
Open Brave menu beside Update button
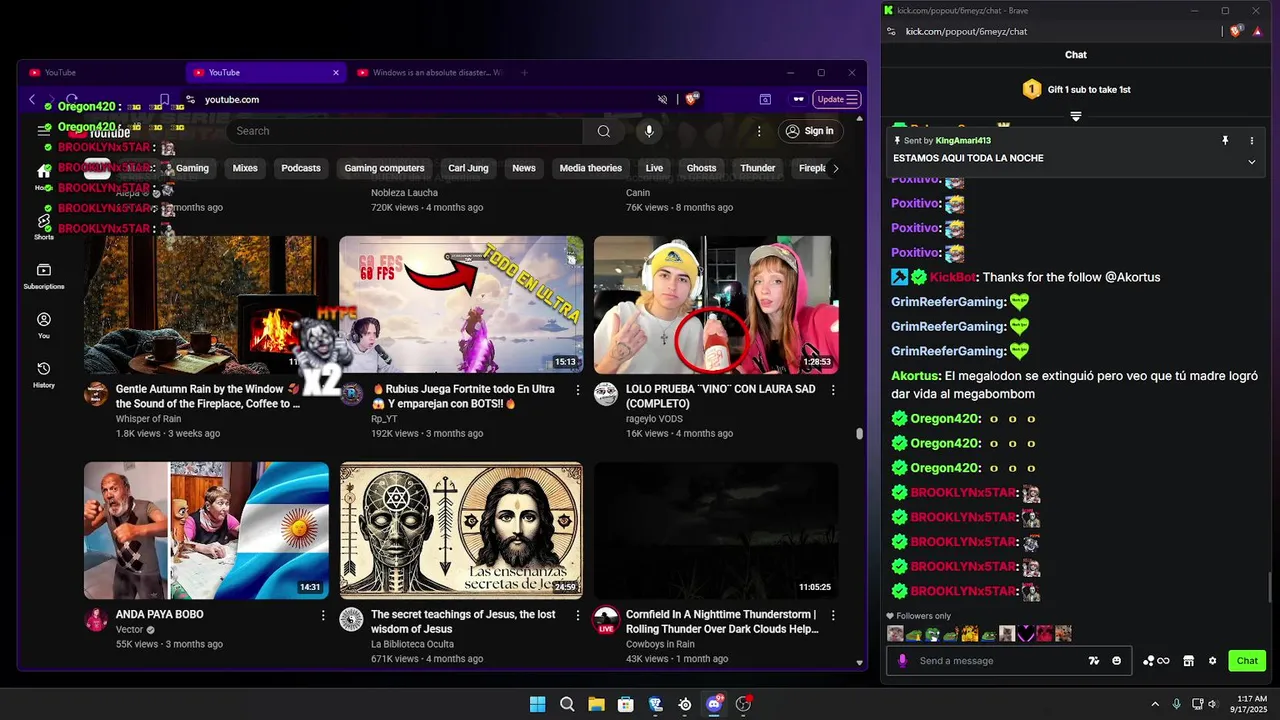(x=852, y=99)
